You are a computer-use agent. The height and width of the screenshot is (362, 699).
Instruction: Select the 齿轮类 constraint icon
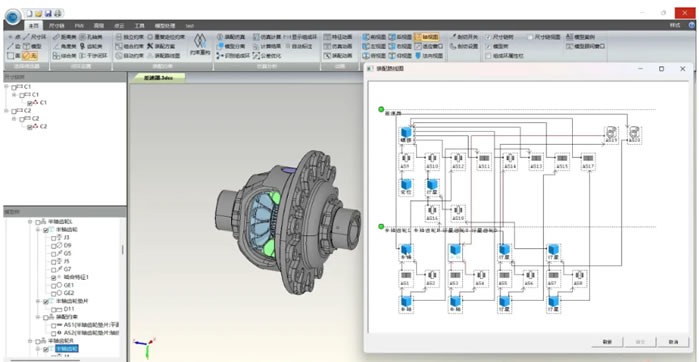point(82,46)
